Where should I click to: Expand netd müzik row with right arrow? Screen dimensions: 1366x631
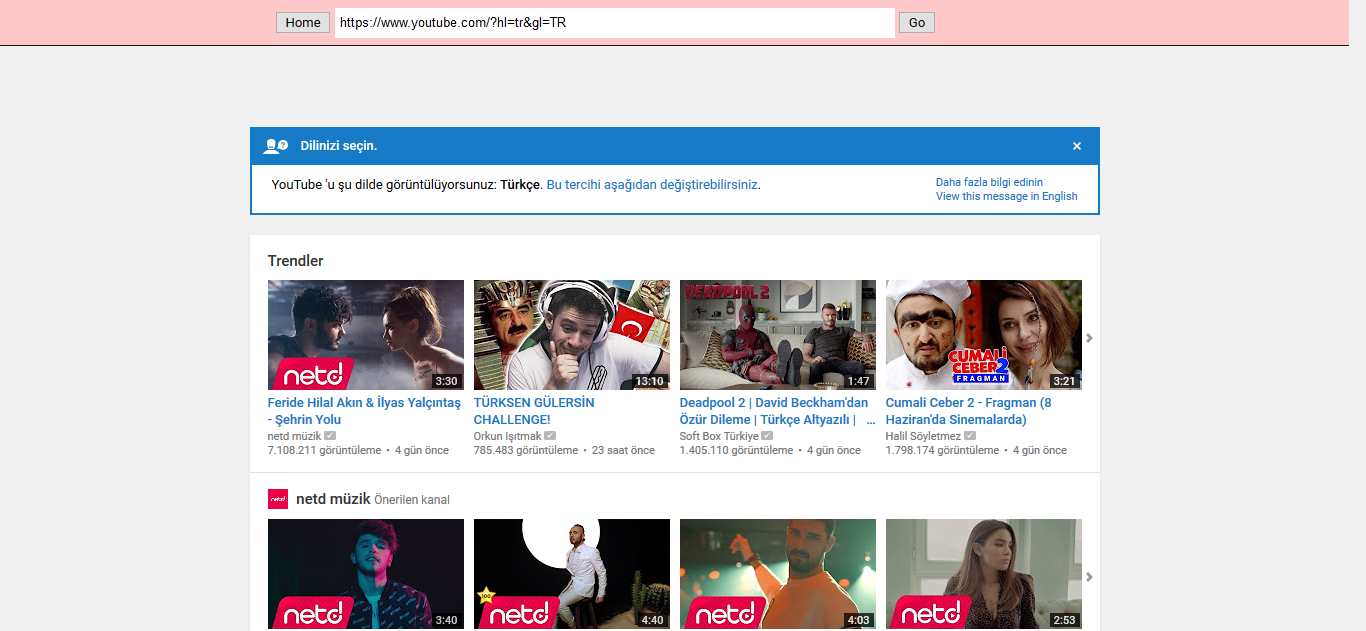(x=1089, y=577)
